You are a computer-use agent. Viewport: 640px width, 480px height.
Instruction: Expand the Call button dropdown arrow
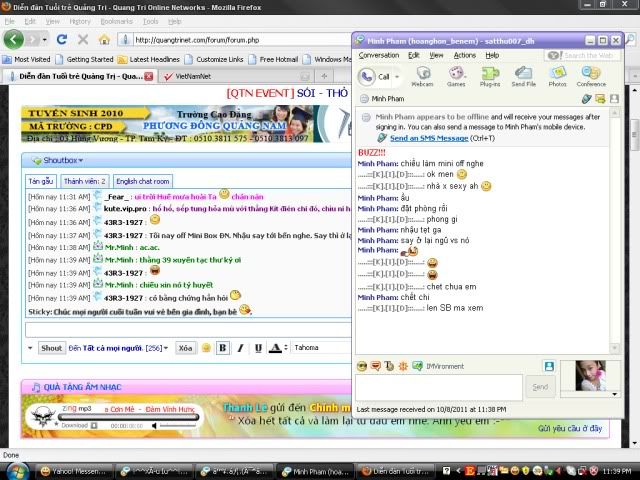tap(398, 77)
